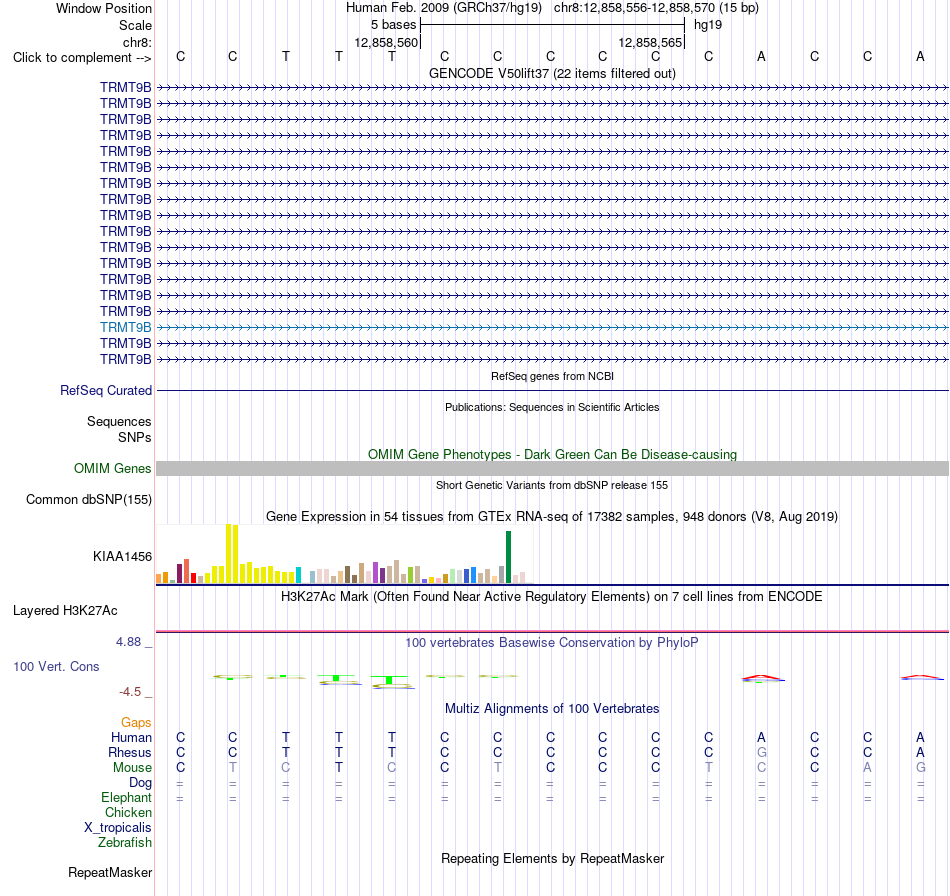The image size is (950, 896).
Task: Click the -4.5 lower scale value
Action: pyautogui.click(x=130, y=692)
